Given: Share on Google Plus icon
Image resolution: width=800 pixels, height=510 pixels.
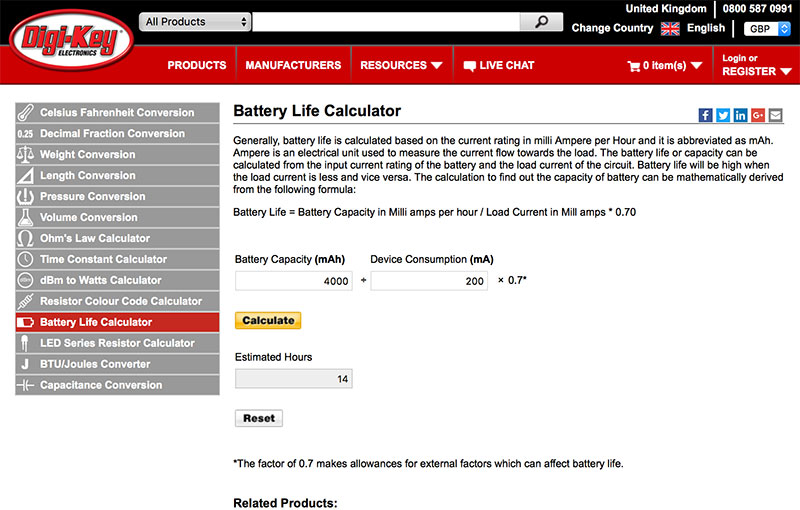Looking at the screenshot, I should point(758,115).
